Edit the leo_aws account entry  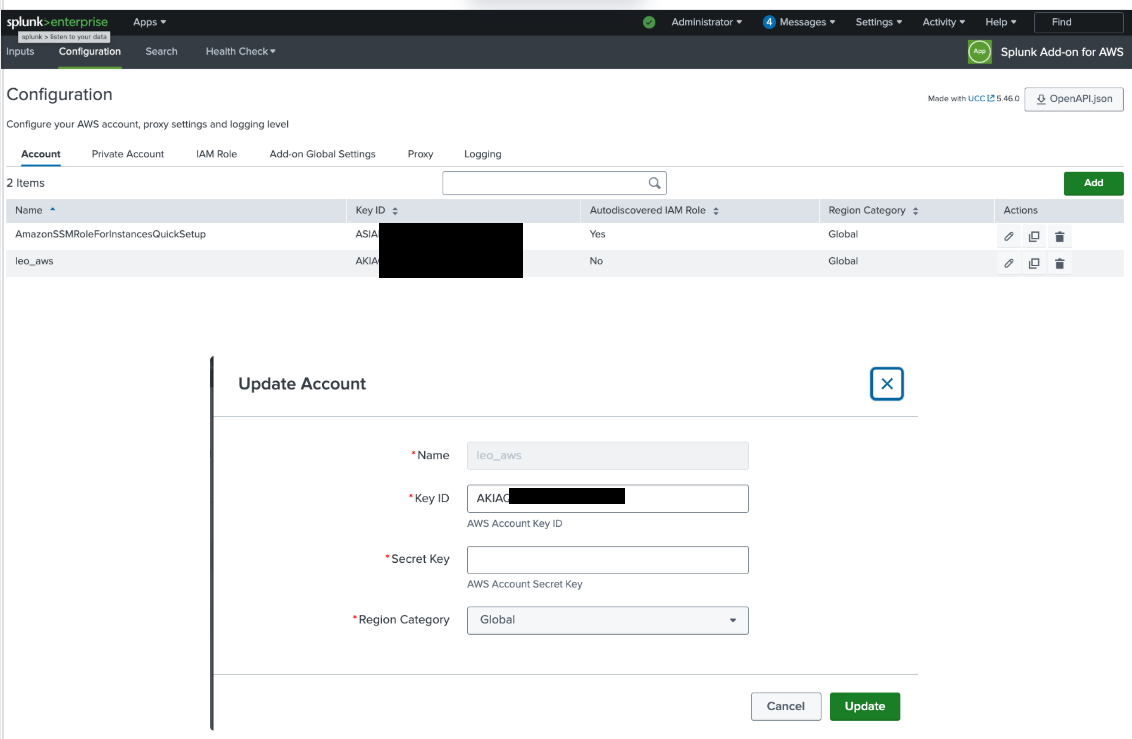pyautogui.click(x=1009, y=263)
